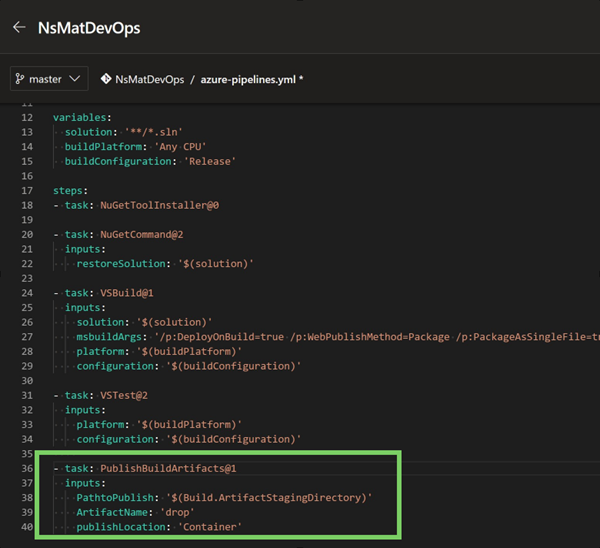The height and width of the screenshot is (548, 600).
Task: Click 'inputs:' on line 25
Action: 85,308
